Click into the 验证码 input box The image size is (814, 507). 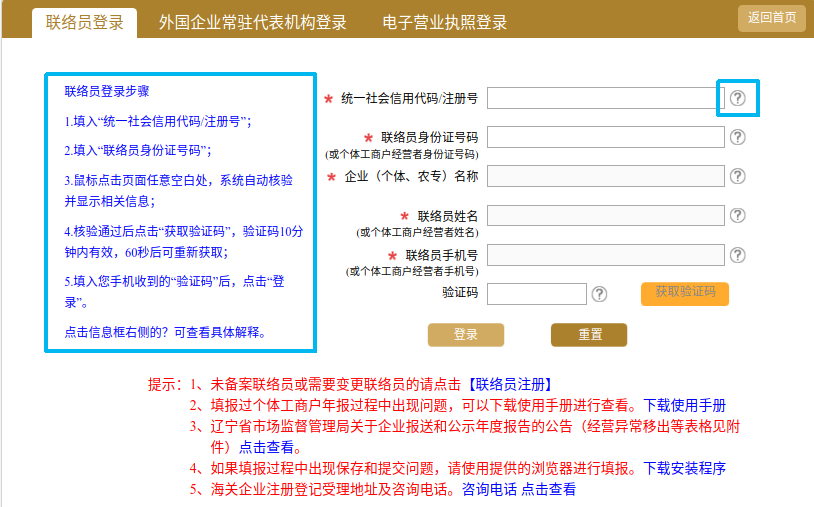pos(536,294)
